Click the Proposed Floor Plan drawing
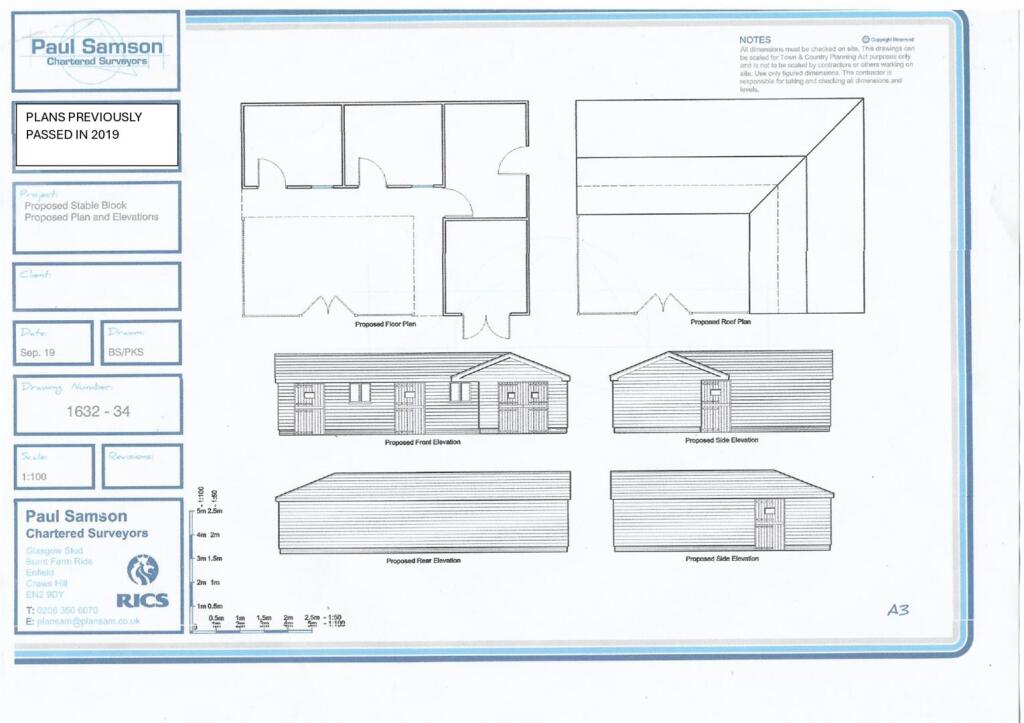Viewport: 1024px width, 723px height. pos(385,219)
